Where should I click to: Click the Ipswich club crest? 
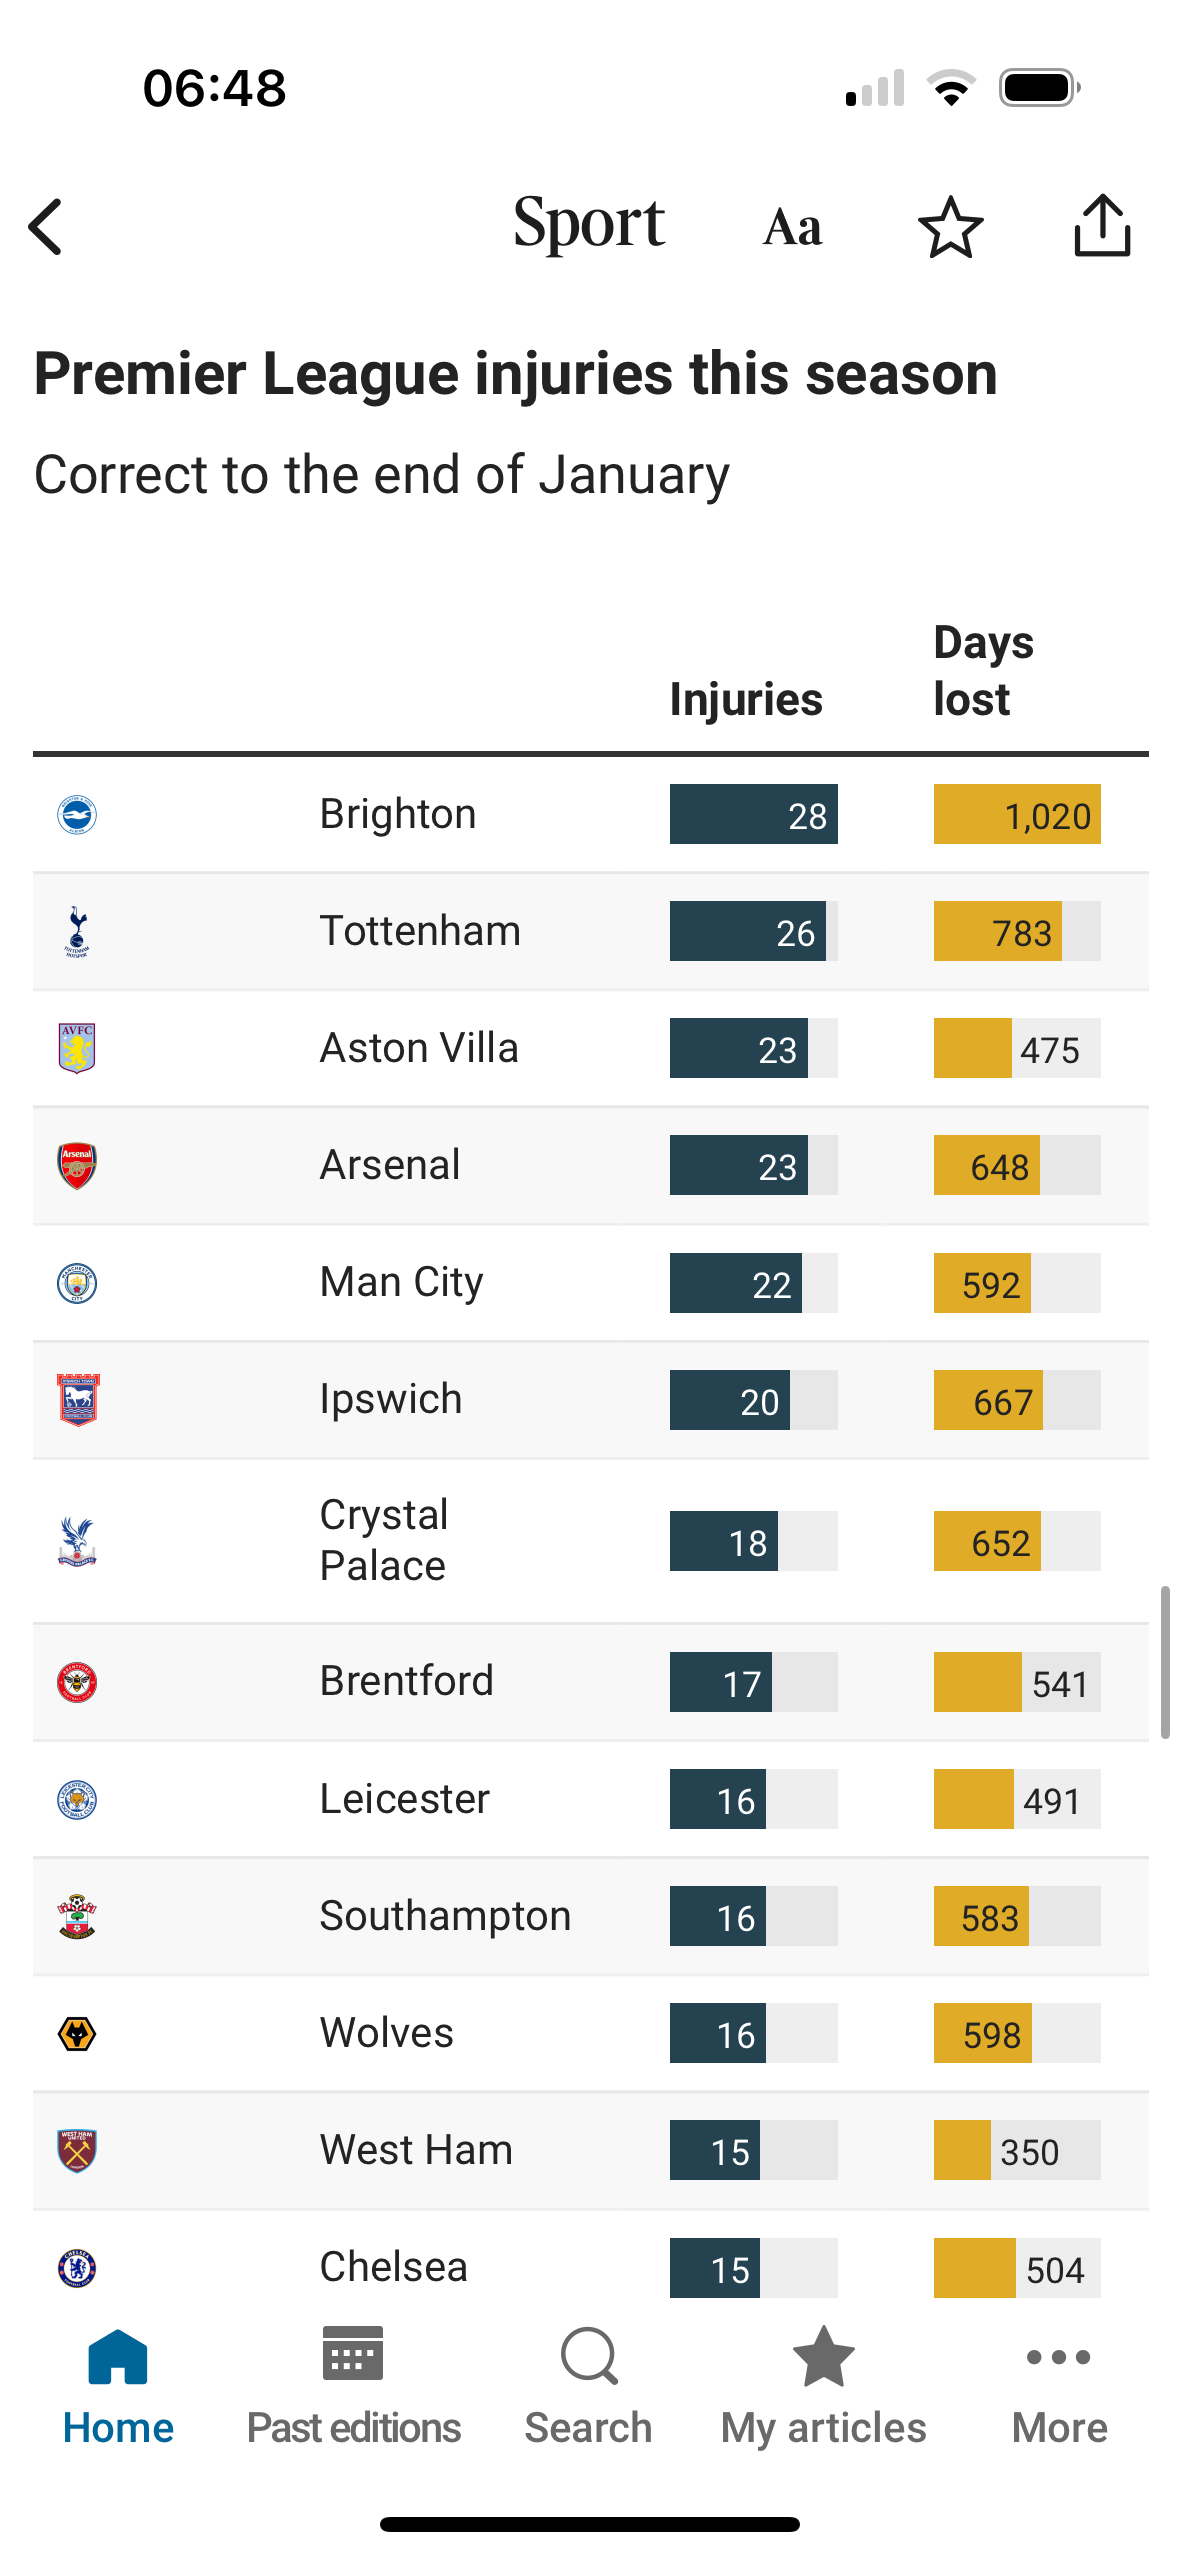pyautogui.click(x=77, y=1399)
